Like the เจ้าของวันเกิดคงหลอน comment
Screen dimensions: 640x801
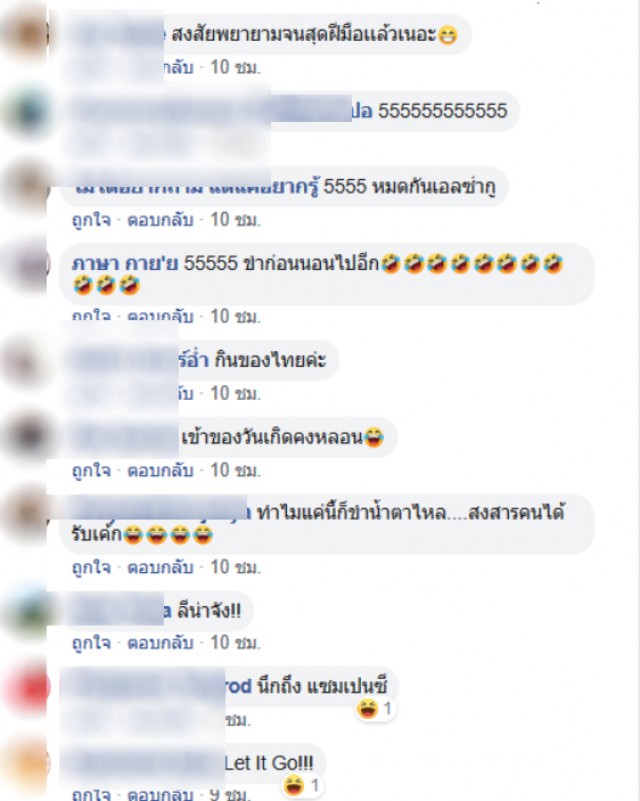[91, 470]
